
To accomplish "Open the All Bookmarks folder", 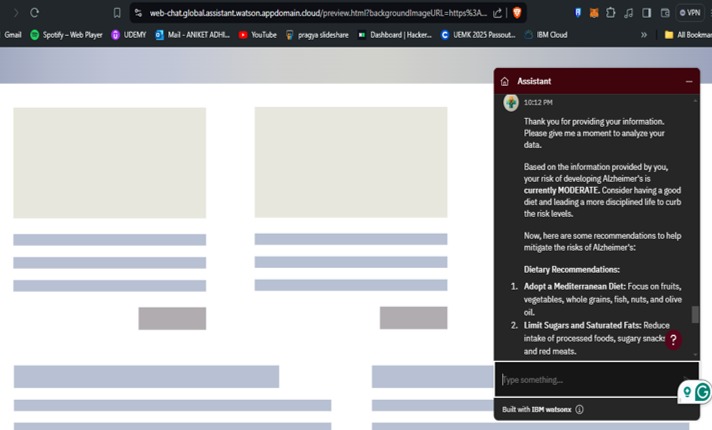I will pyautogui.click(x=687, y=35).
